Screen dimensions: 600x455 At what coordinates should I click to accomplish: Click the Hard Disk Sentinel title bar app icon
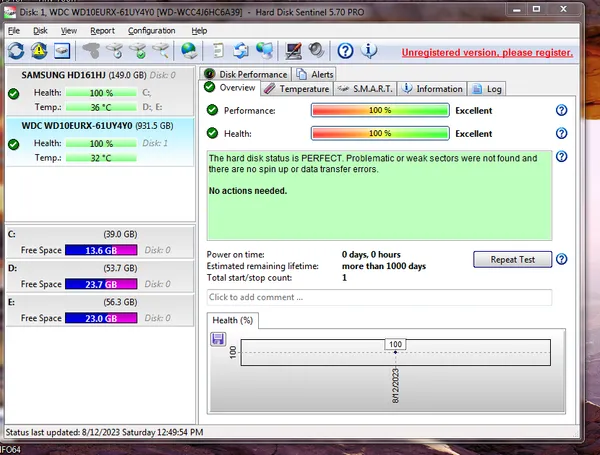click(x=10, y=12)
